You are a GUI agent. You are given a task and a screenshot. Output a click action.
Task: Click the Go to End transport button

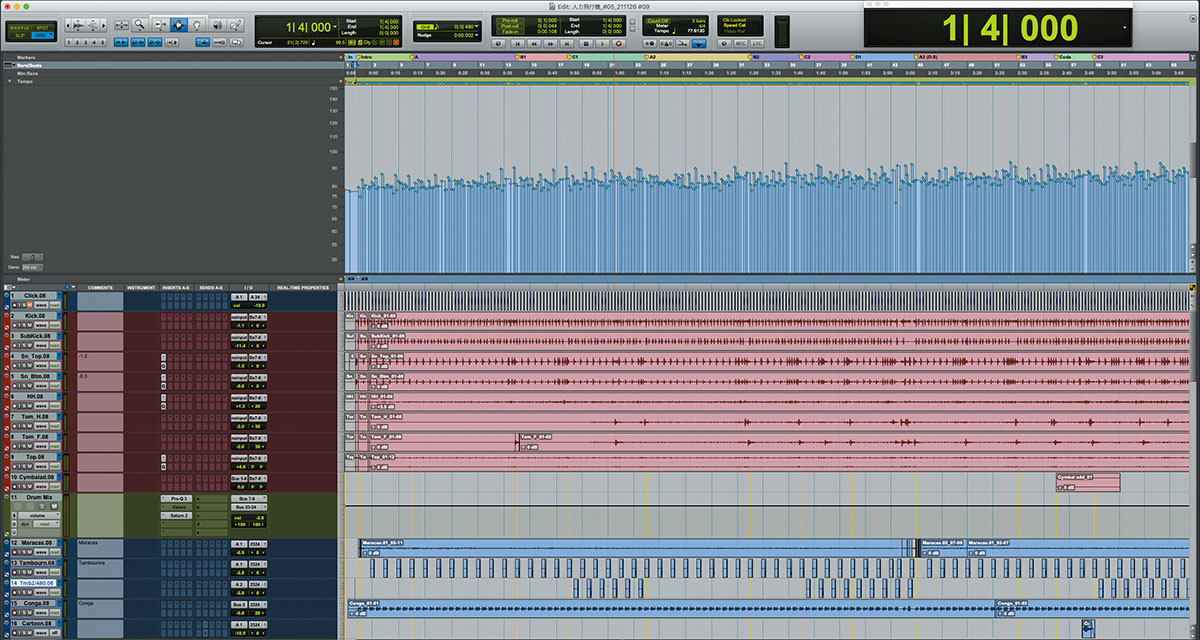click(x=567, y=43)
